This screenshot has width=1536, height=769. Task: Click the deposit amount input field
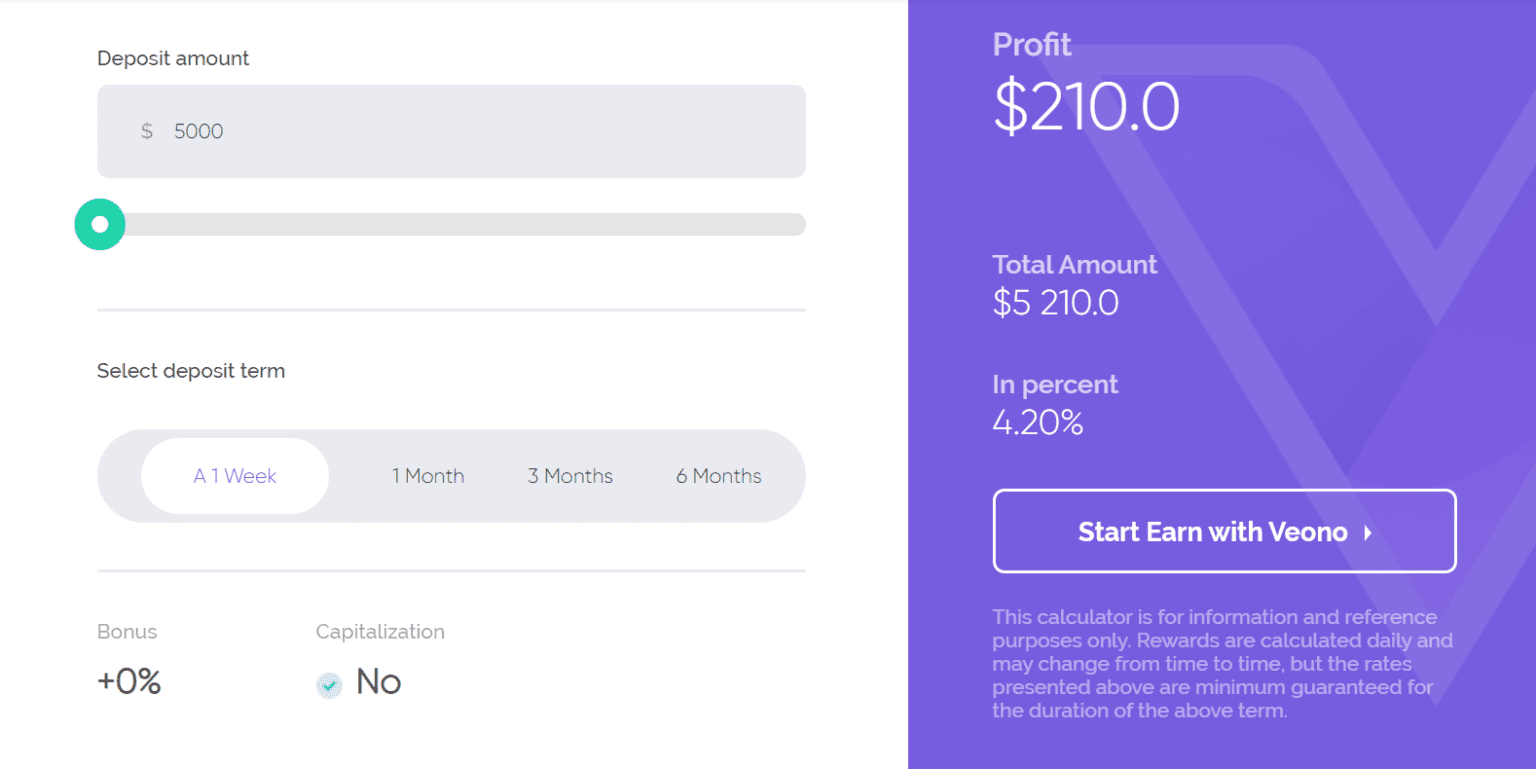point(450,130)
